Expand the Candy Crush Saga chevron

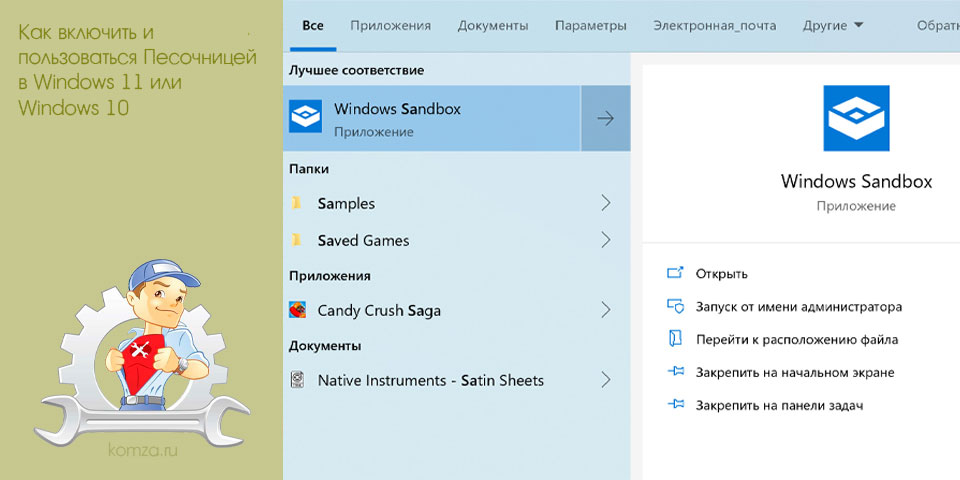[x=606, y=310]
